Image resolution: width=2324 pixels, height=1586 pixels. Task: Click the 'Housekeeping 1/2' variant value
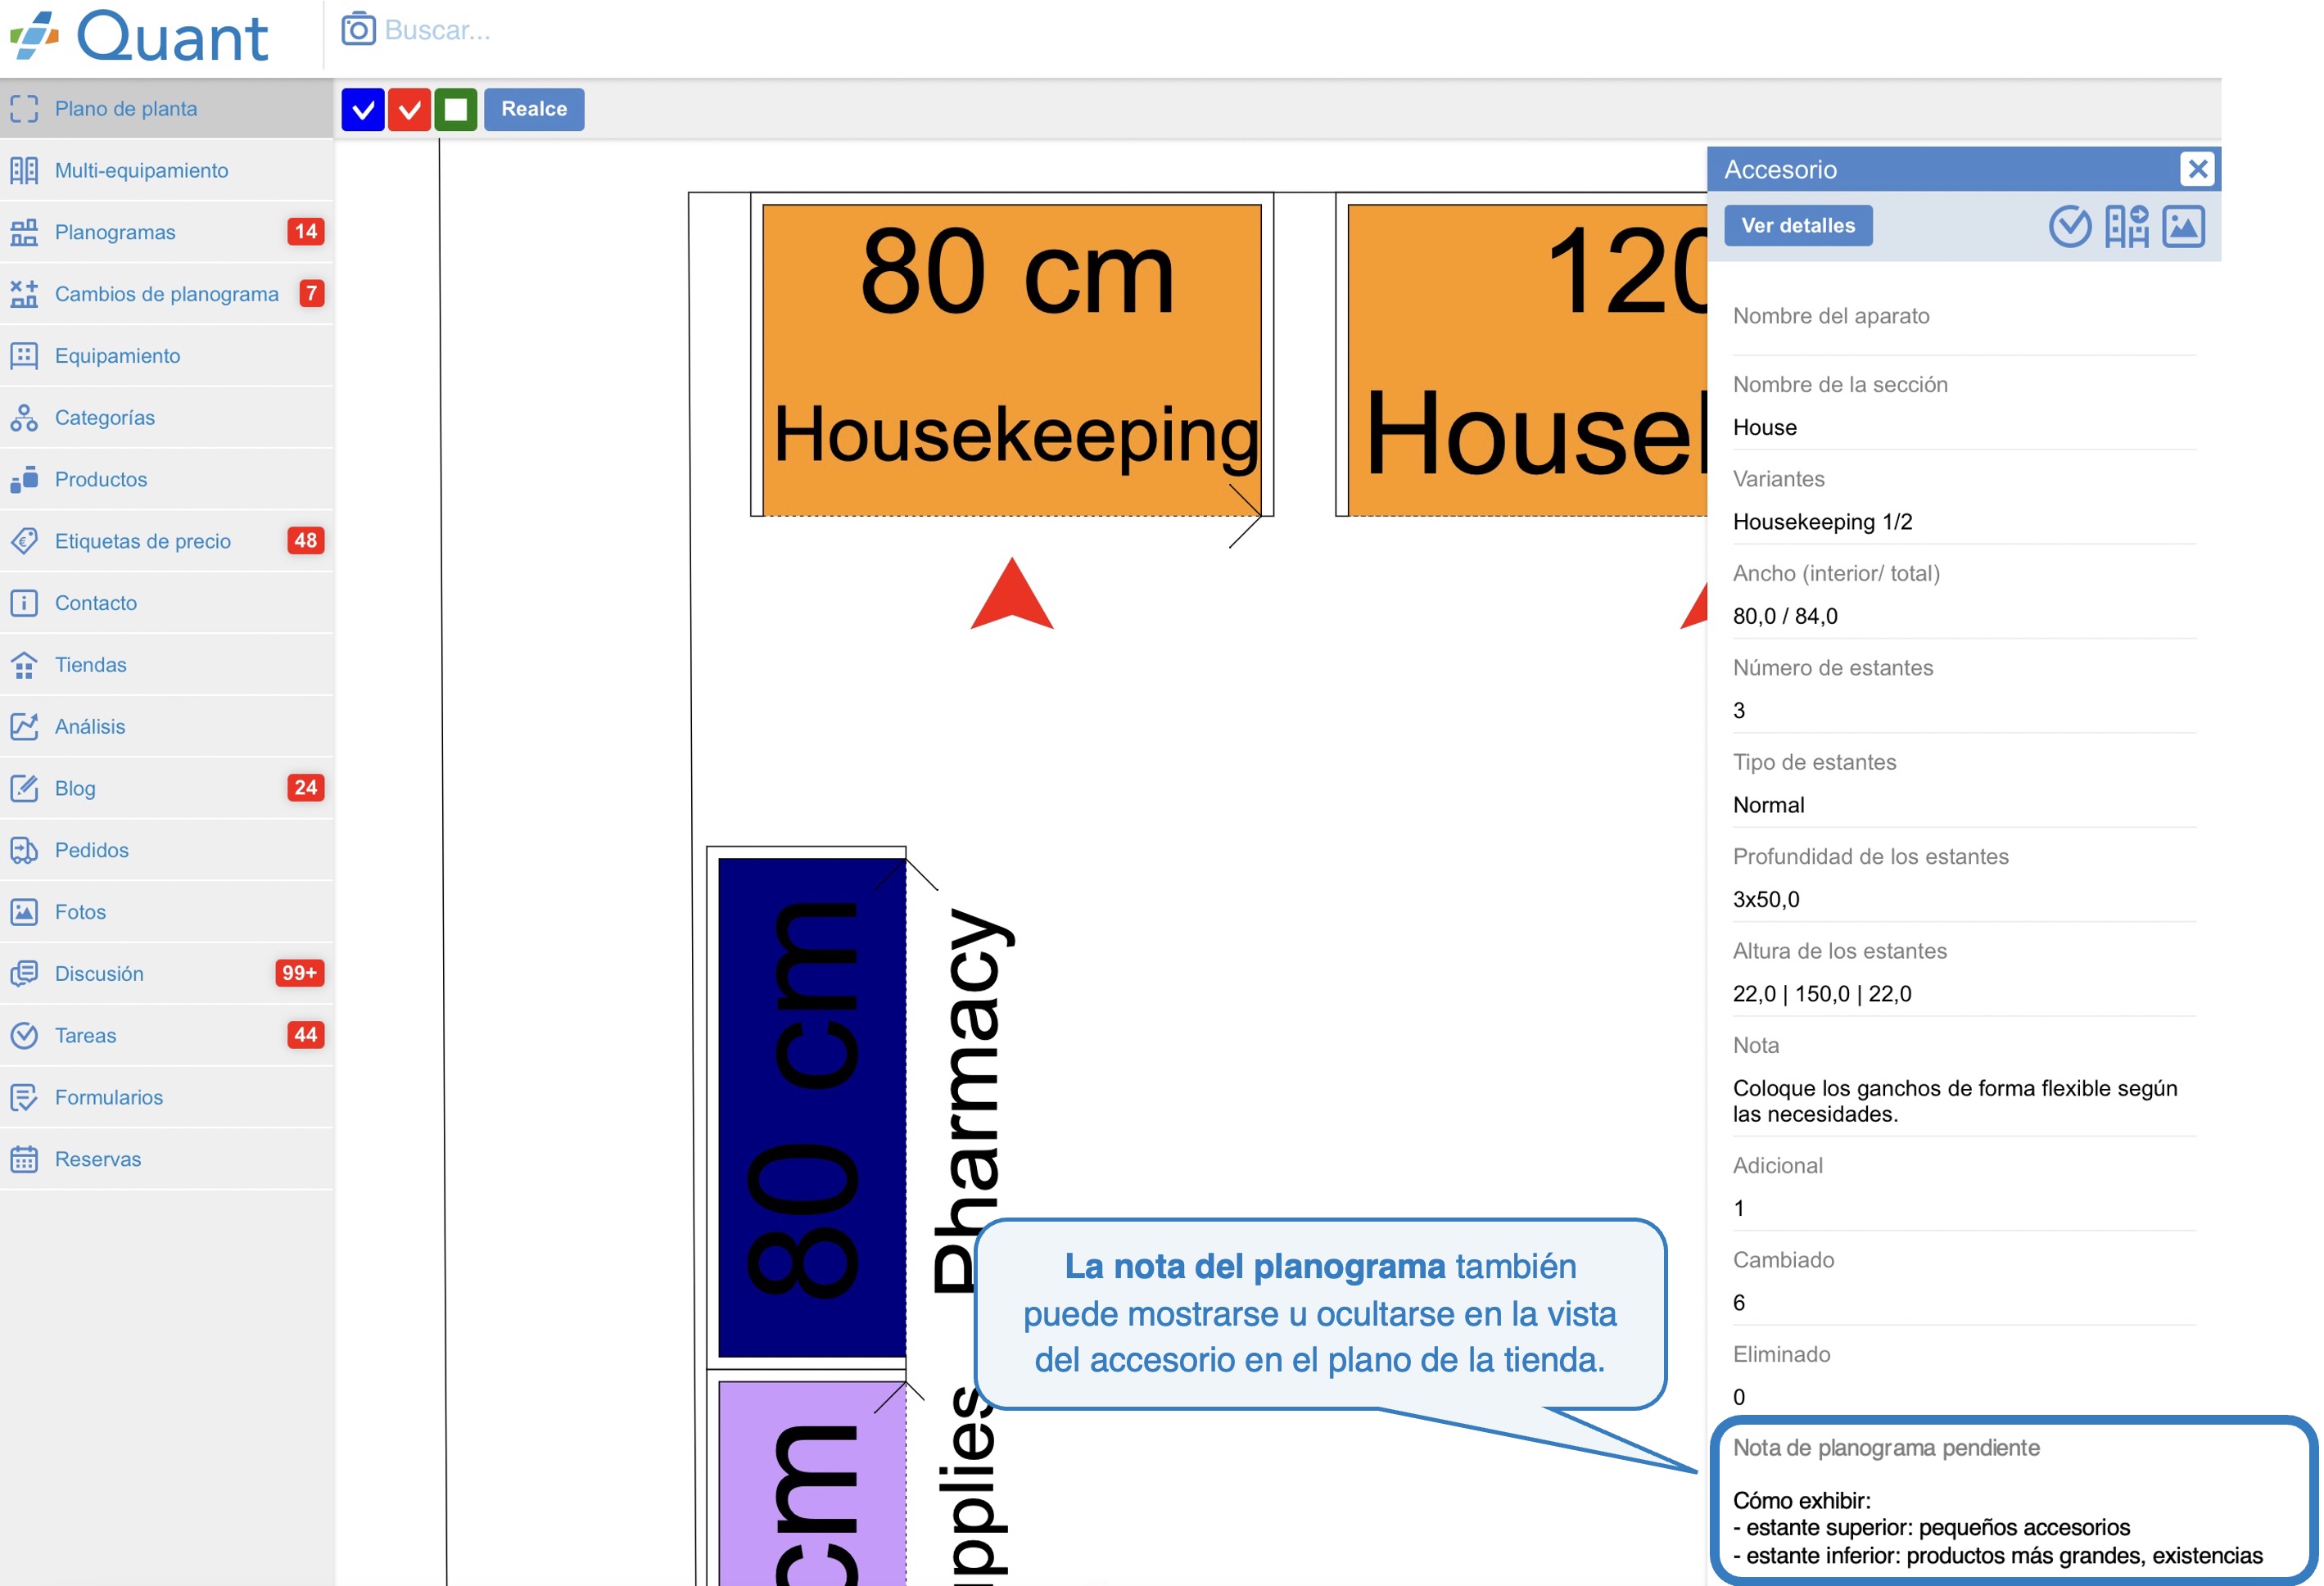(1822, 522)
